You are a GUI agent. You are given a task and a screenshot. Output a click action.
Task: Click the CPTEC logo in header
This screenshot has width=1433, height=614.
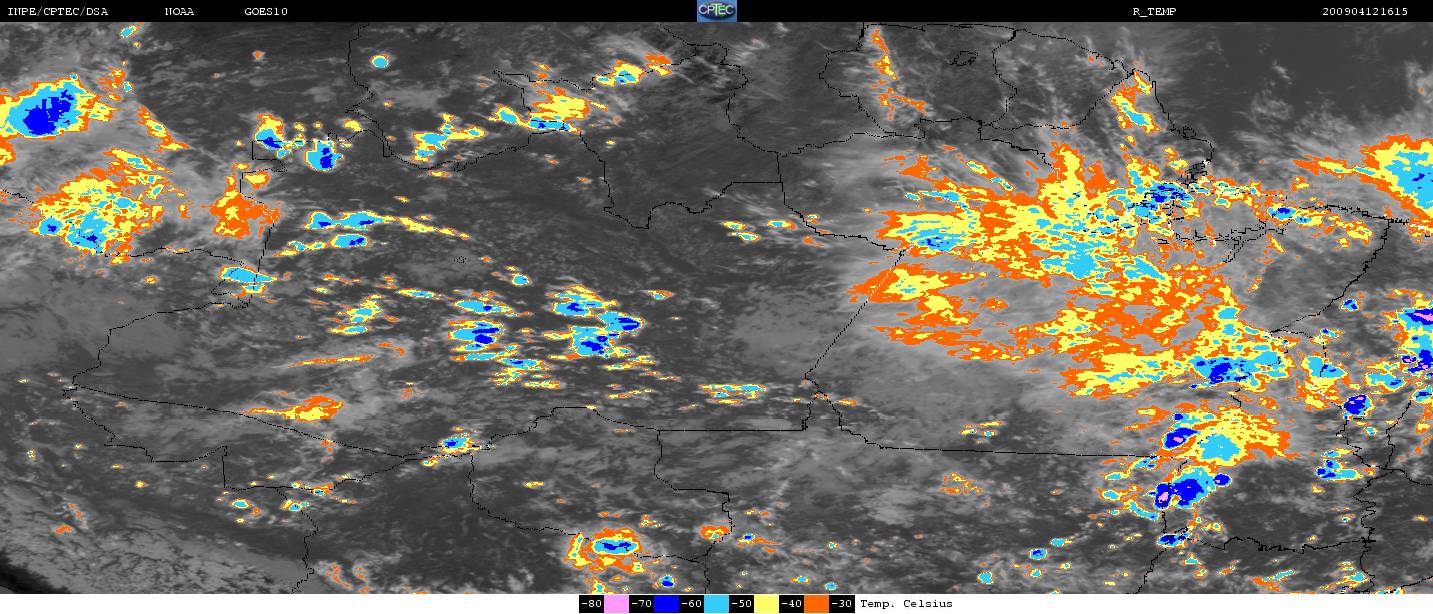pos(716,11)
